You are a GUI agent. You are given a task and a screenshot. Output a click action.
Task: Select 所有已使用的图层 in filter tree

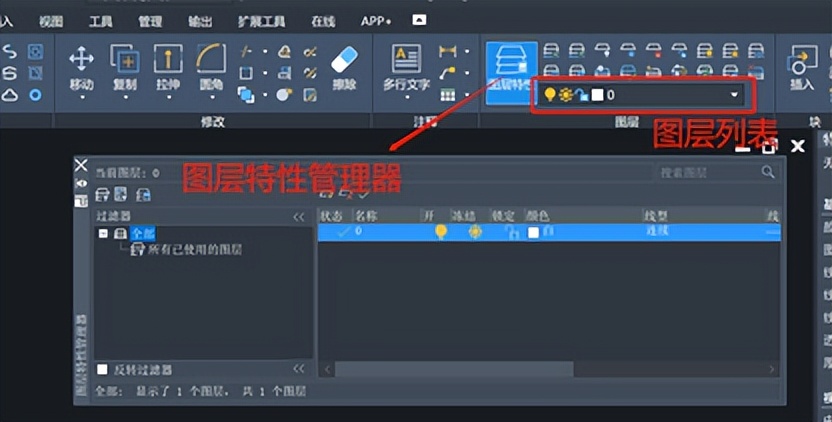(194, 249)
